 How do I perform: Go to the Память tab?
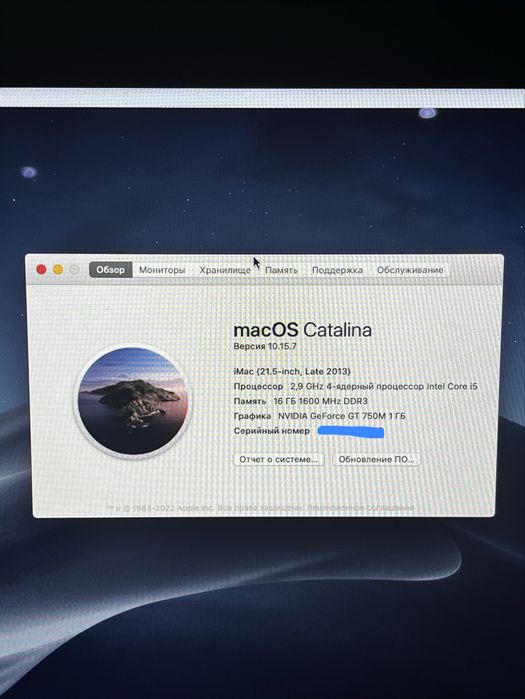tap(281, 270)
